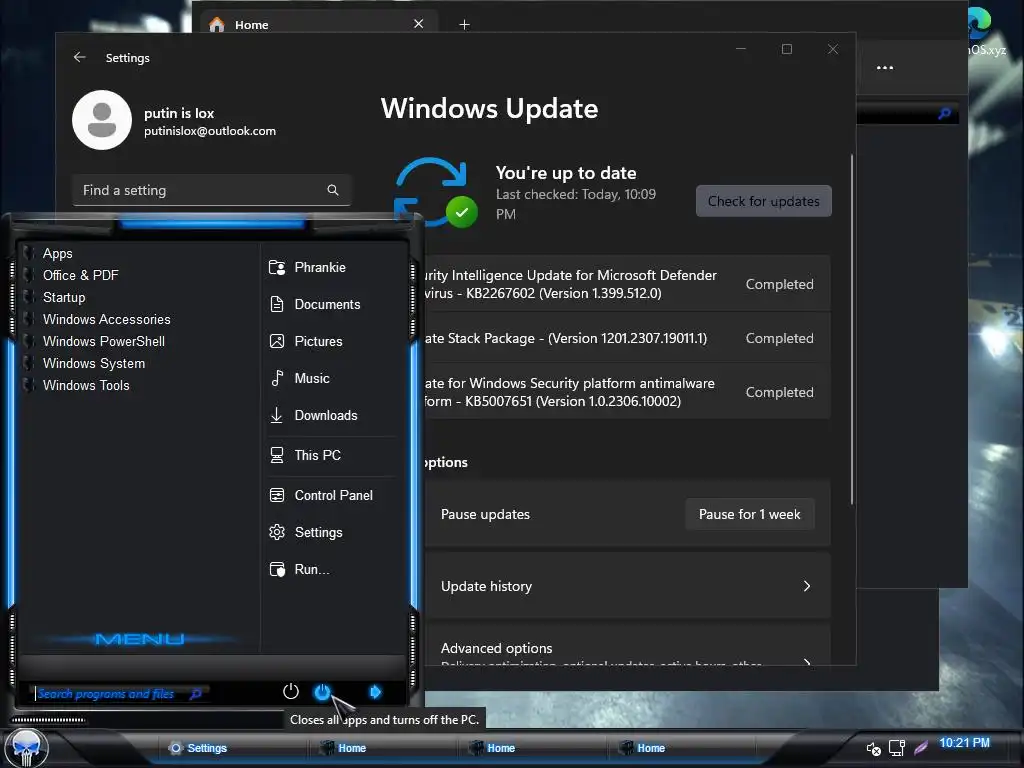
Task: Open shutdown options arrow in start menu
Action: (375, 692)
